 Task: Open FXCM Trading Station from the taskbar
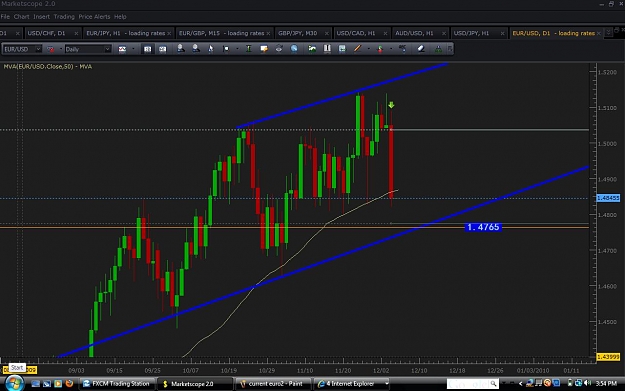(x=116, y=384)
